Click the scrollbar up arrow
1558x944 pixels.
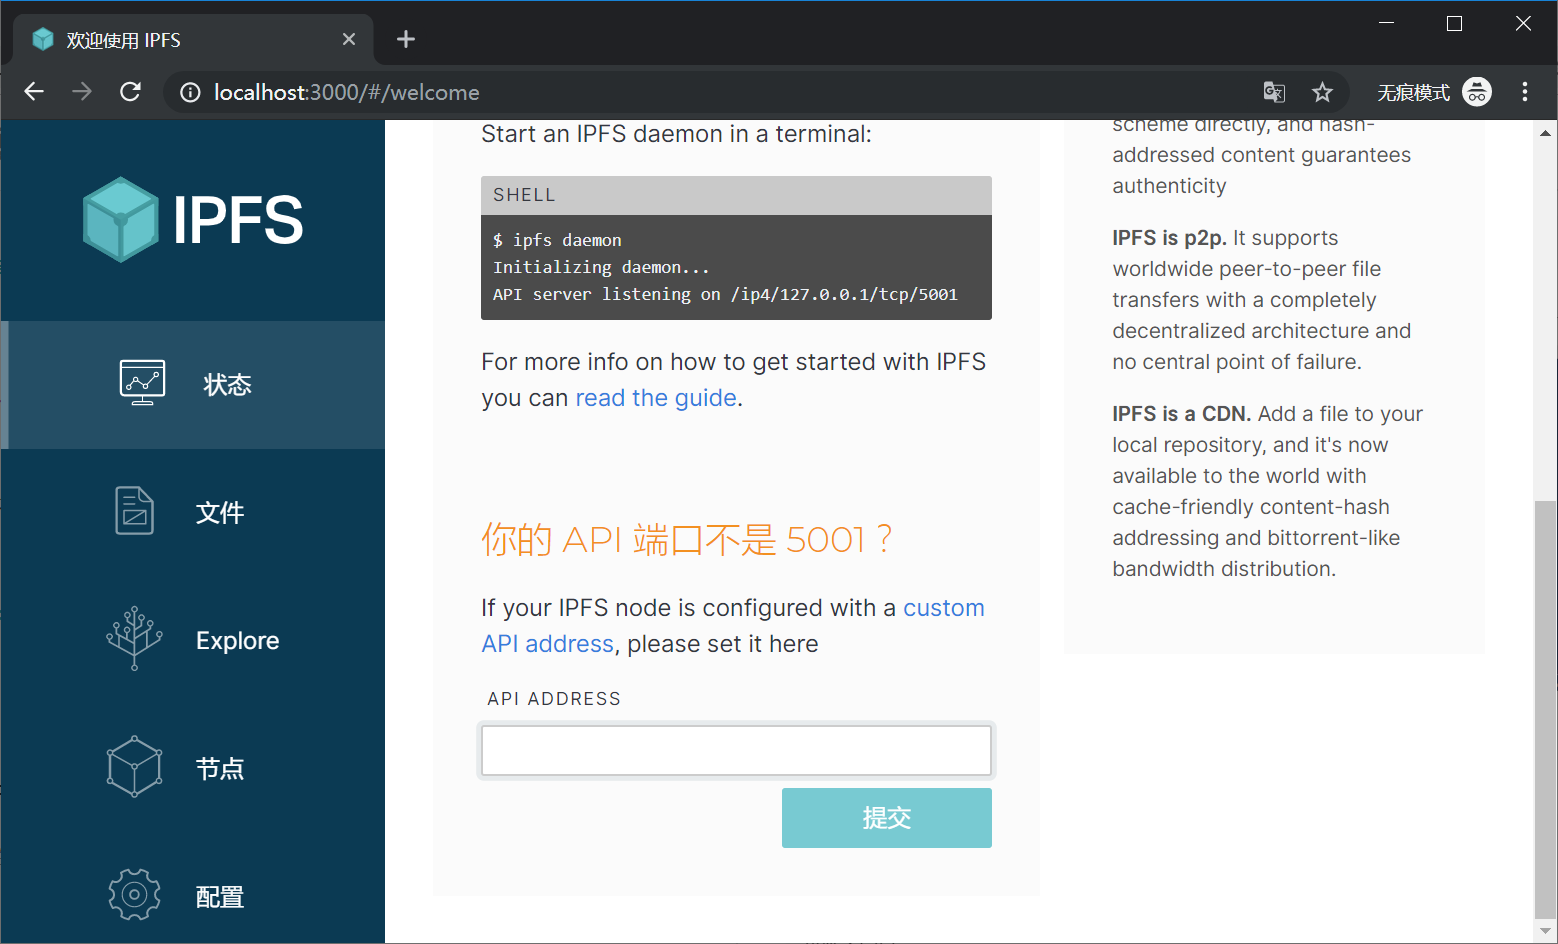coord(1545,132)
